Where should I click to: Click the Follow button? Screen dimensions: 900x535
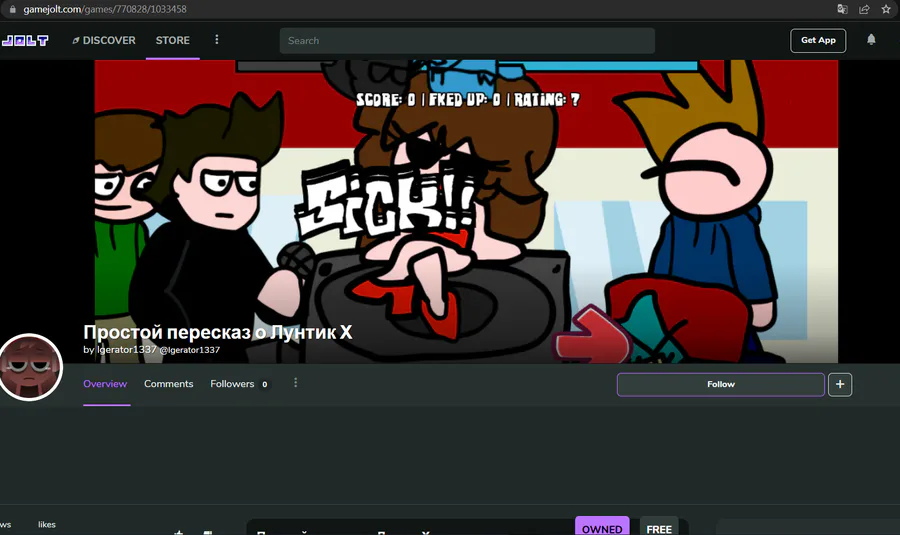click(x=720, y=384)
